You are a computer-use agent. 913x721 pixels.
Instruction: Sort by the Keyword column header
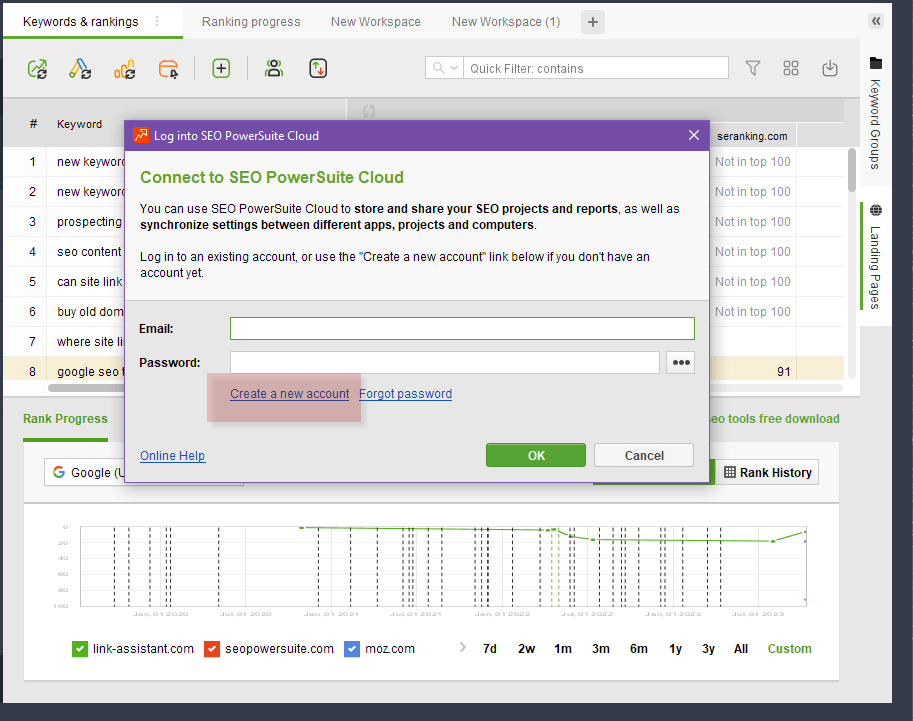coord(79,124)
